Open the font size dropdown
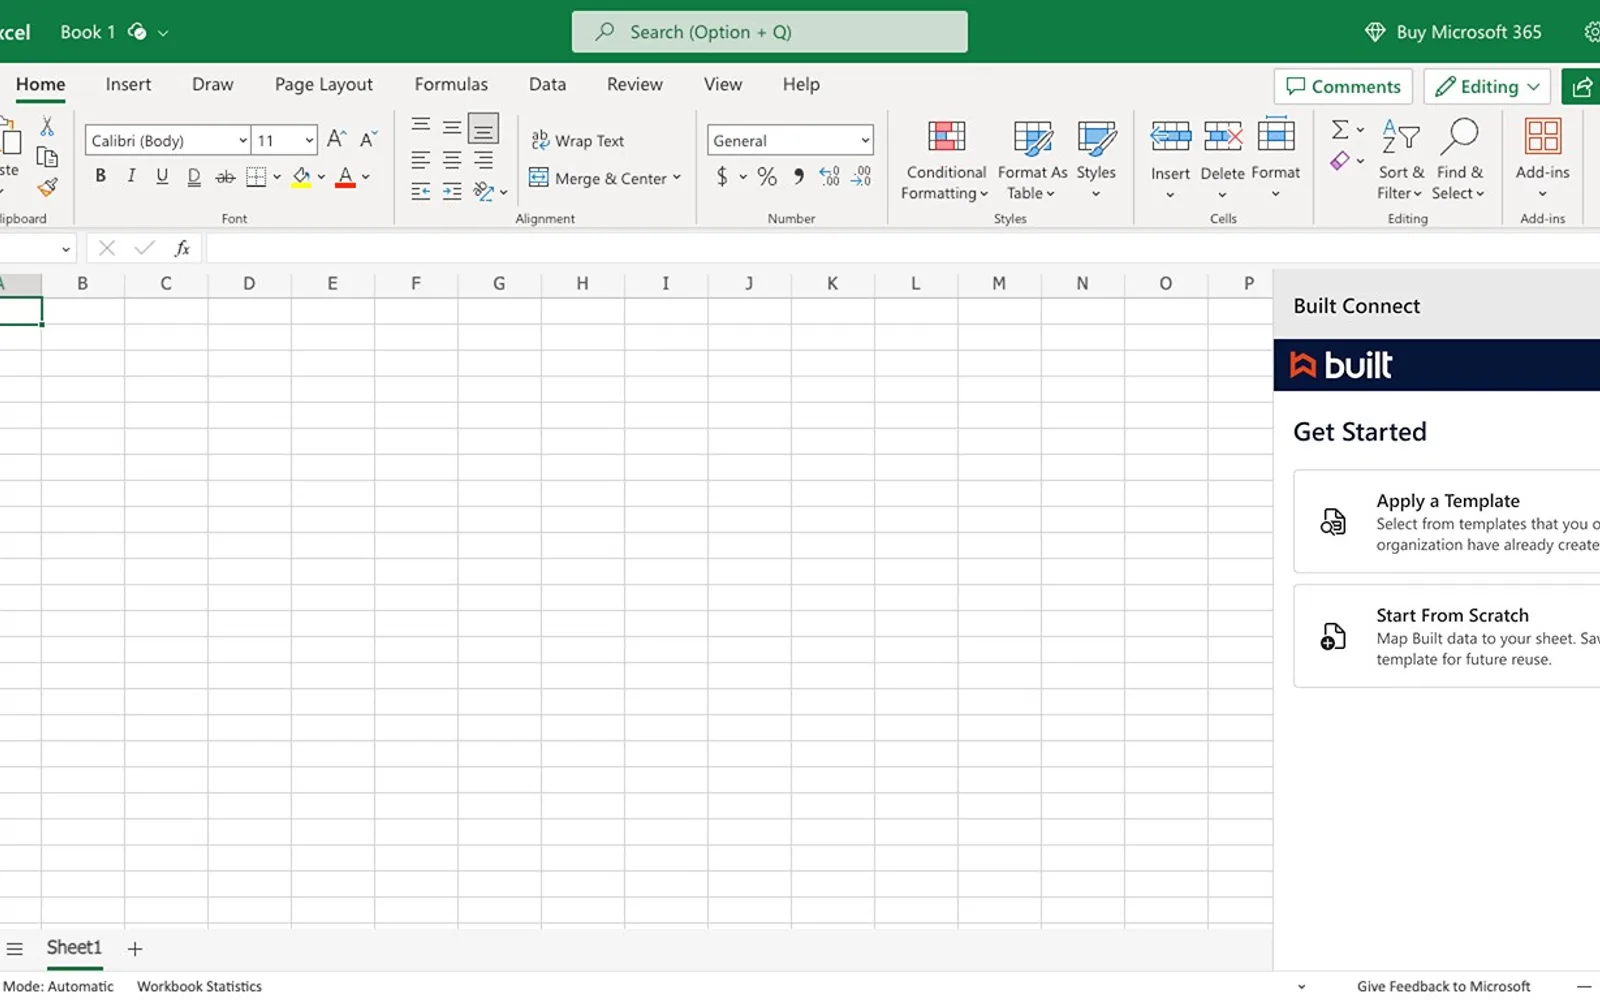This screenshot has height=1000, width=1600. point(309,140)
